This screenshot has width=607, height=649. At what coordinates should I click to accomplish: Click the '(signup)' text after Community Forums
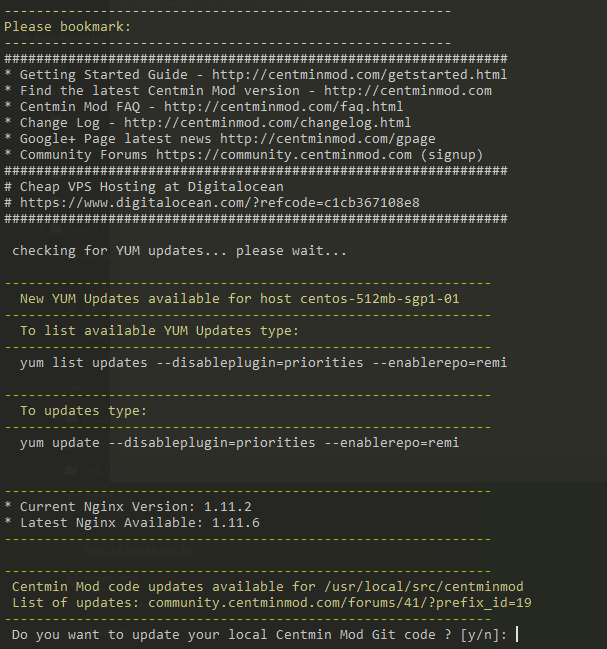click(x=451, y=155)
